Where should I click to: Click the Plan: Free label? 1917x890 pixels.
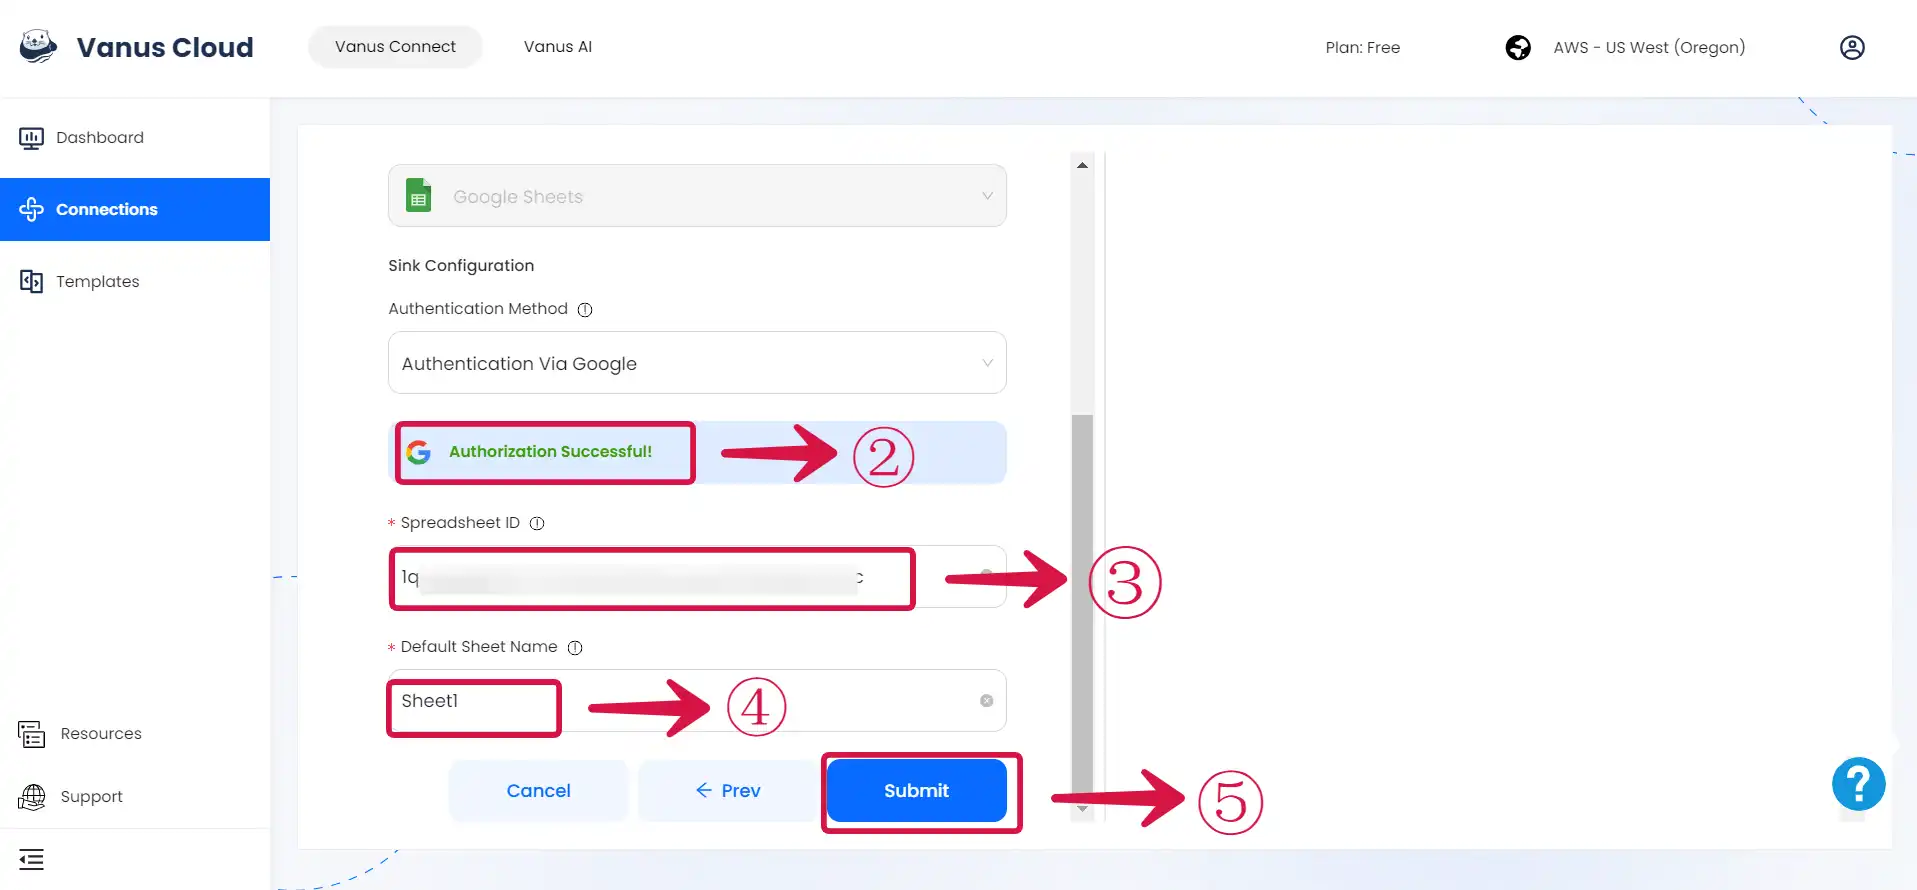(1362, 47)
